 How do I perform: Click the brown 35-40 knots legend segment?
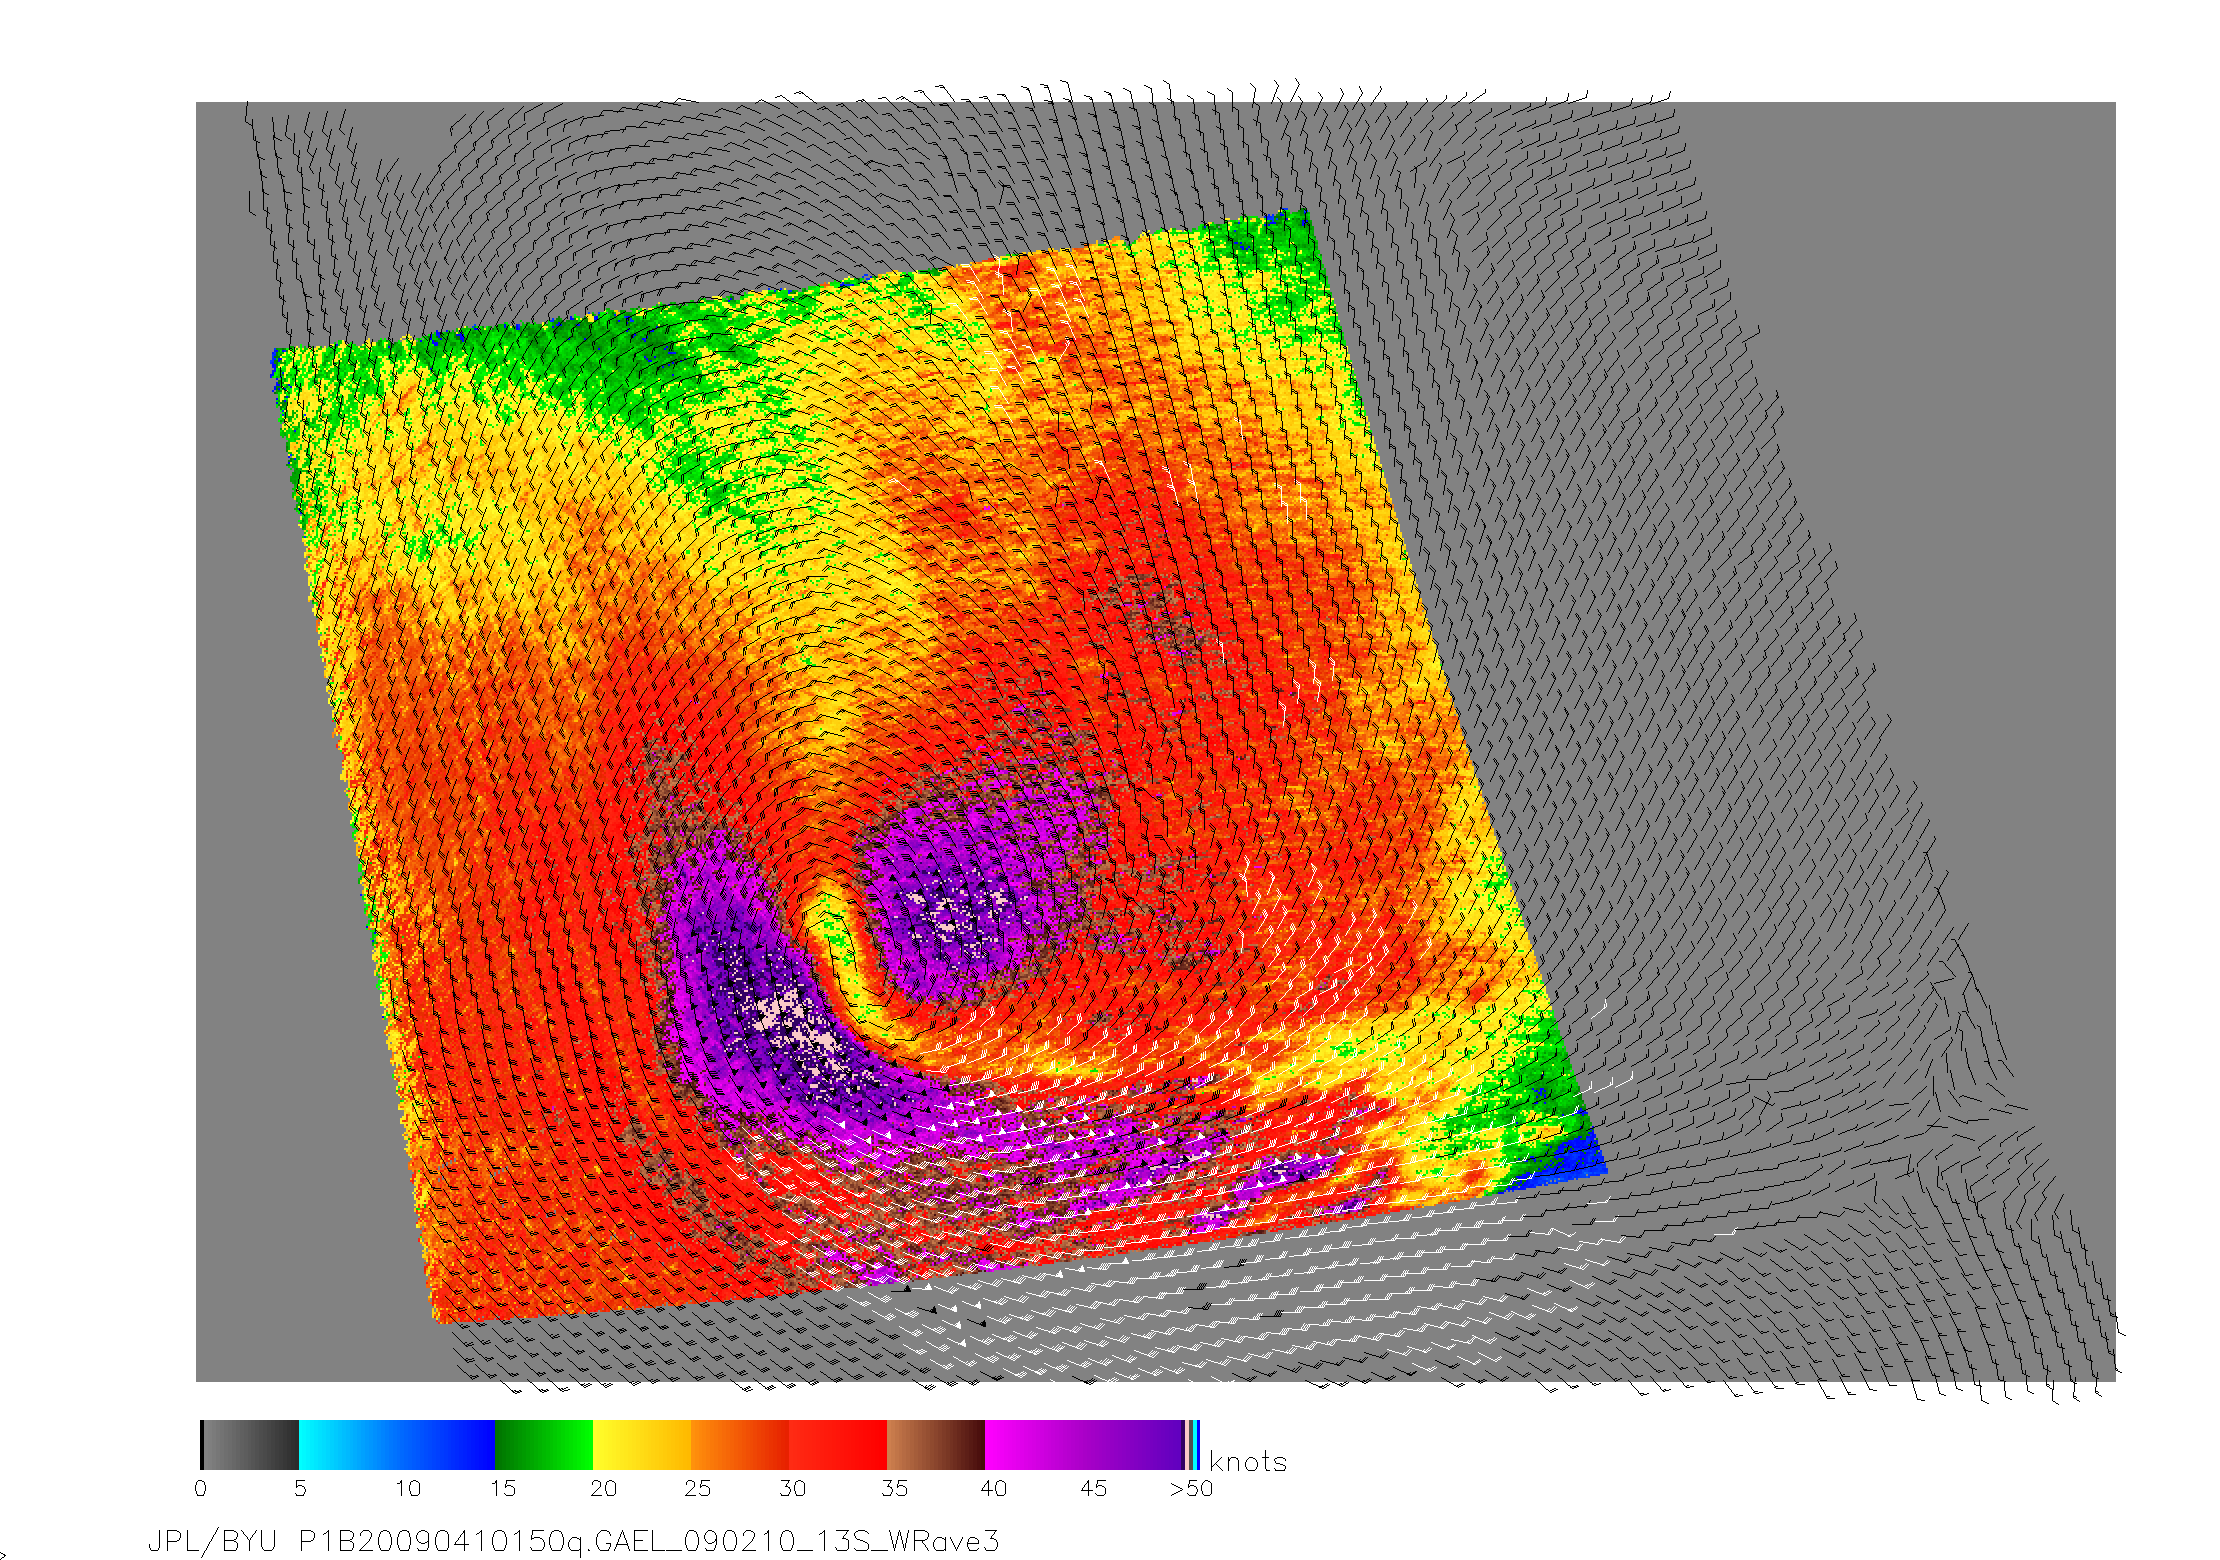936,1445
